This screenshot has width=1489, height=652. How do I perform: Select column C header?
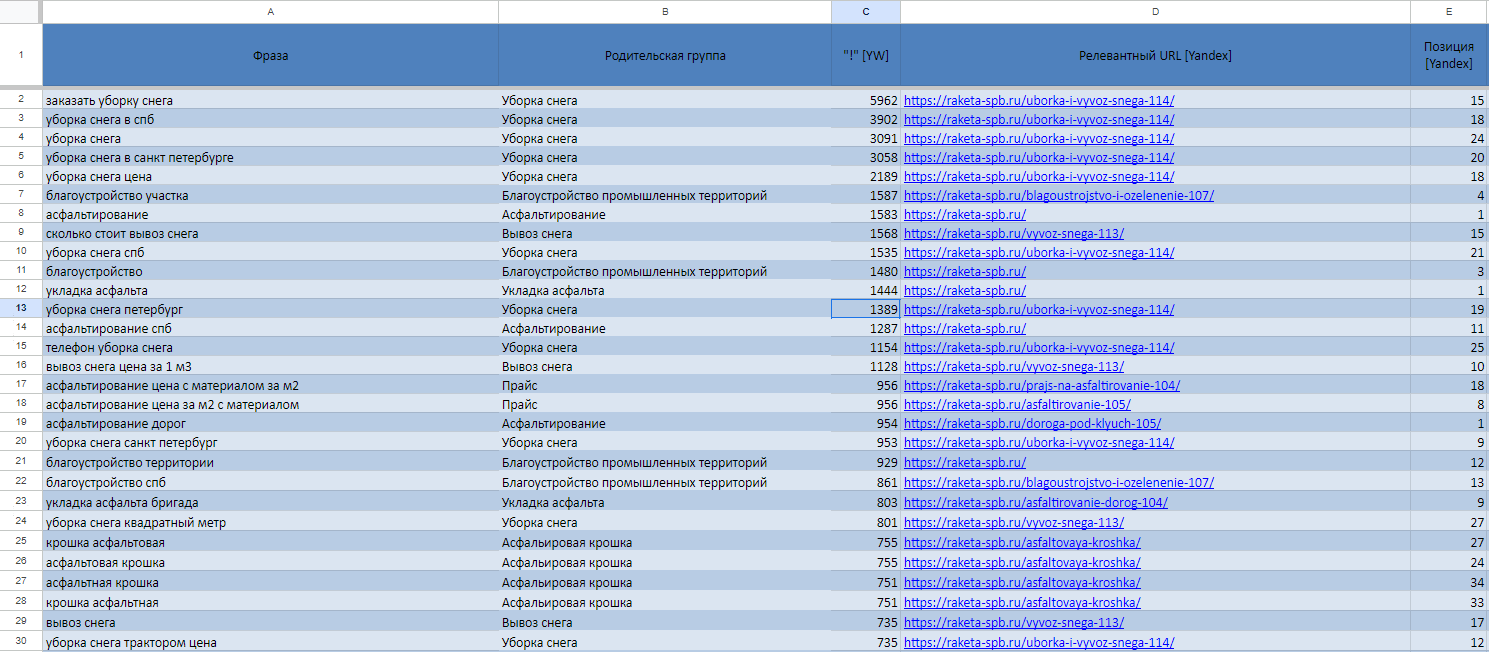click(865, 11)
